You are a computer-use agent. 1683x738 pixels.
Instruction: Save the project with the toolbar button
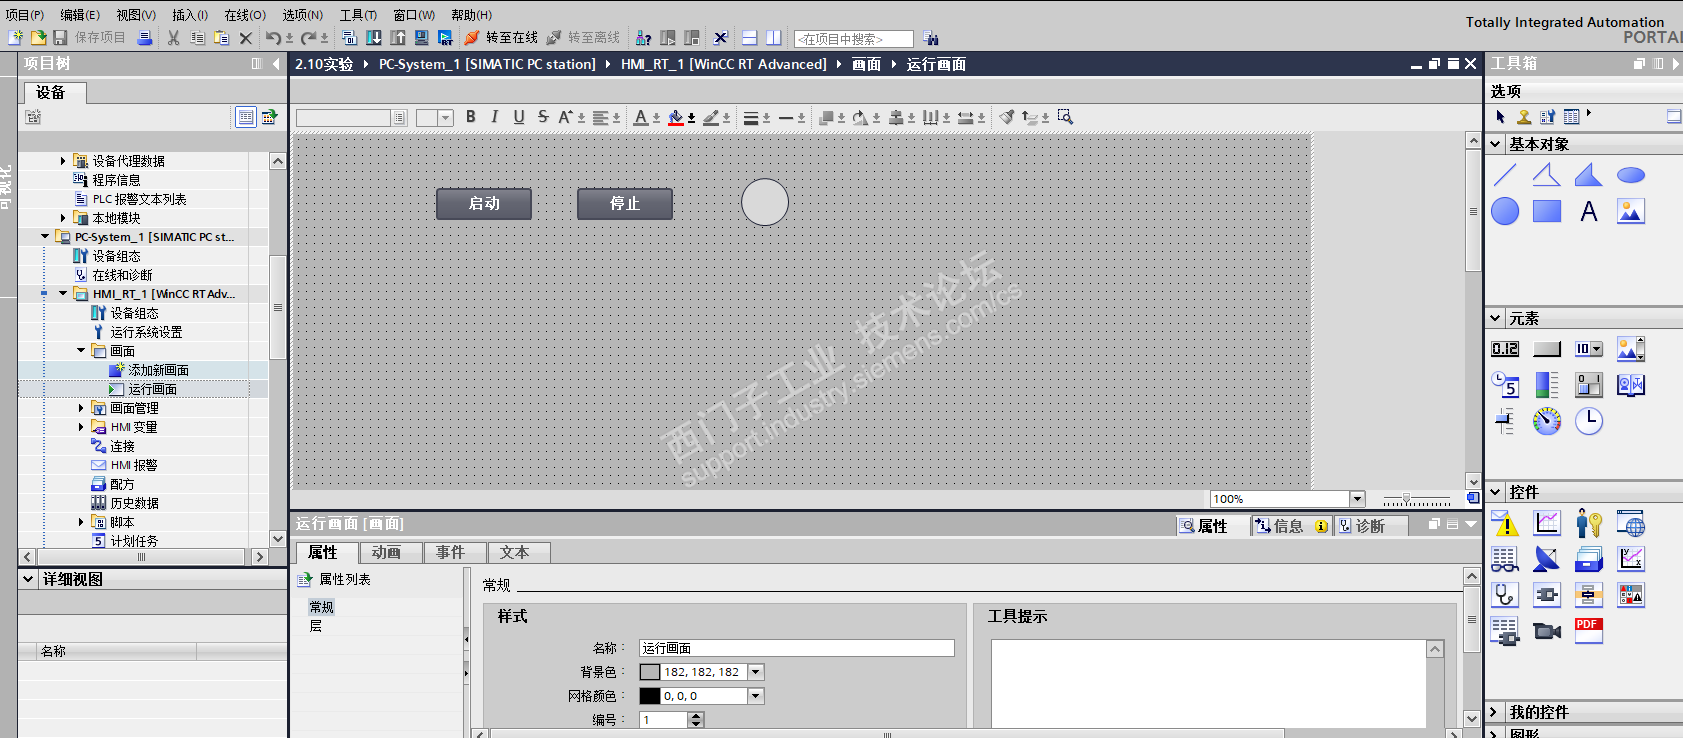[x=60, y=38]
